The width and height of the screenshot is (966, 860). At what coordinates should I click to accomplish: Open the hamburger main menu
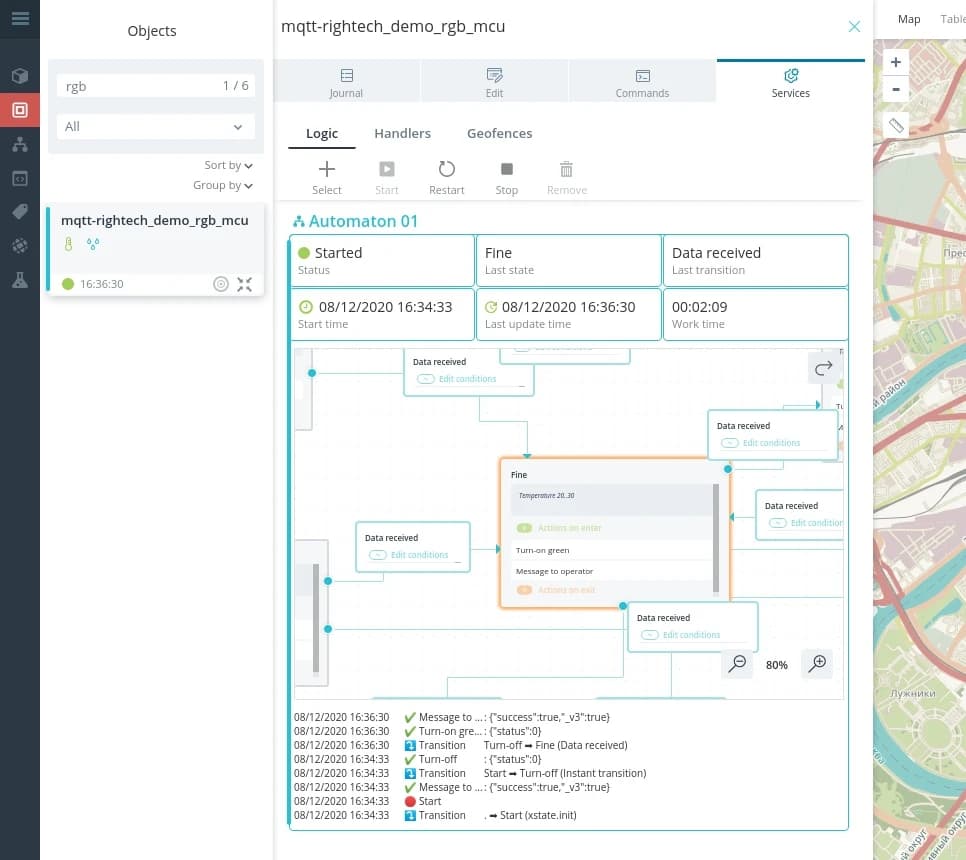(20, 18)
